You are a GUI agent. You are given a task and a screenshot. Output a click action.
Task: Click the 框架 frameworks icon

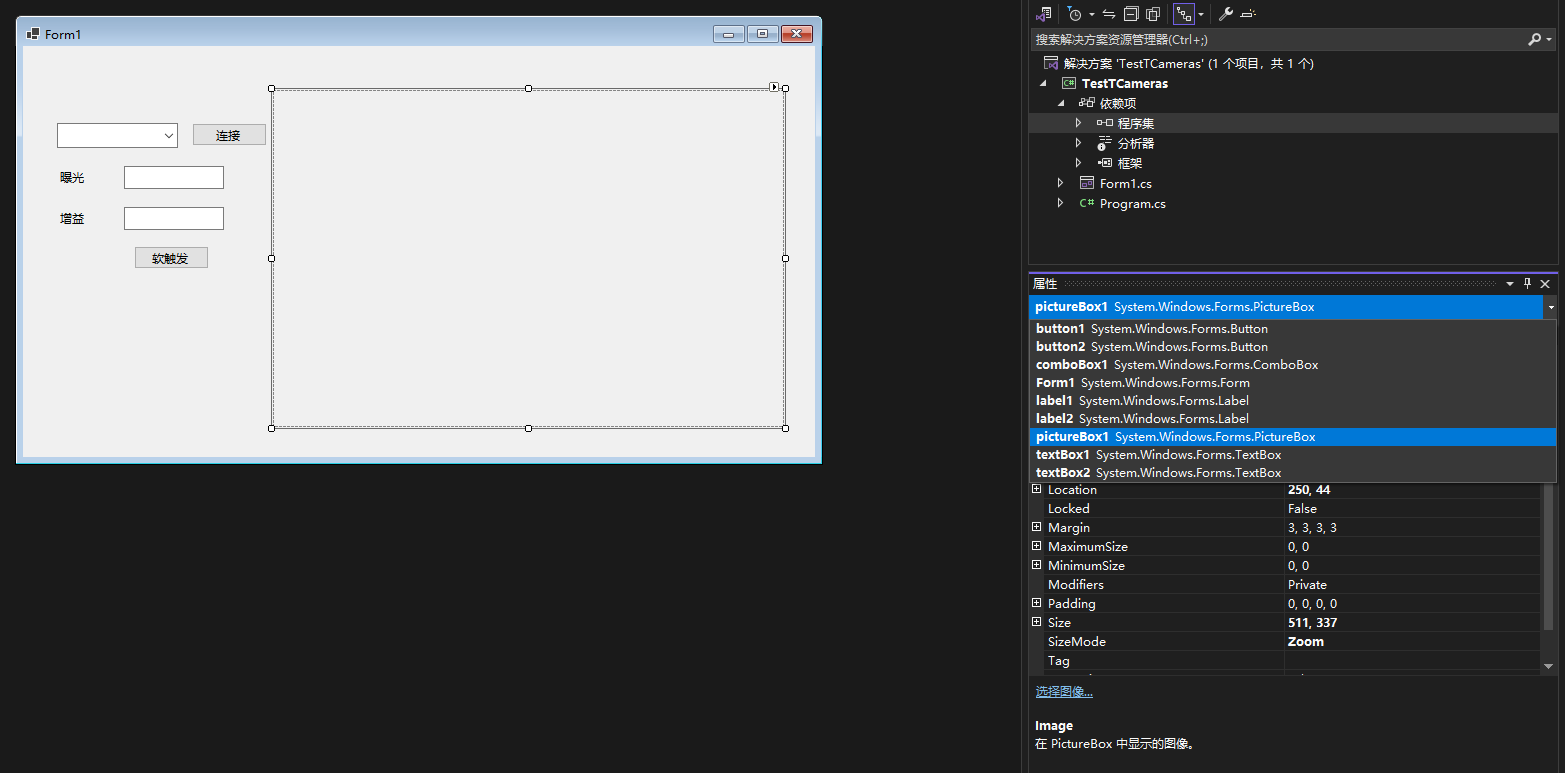1105,163
